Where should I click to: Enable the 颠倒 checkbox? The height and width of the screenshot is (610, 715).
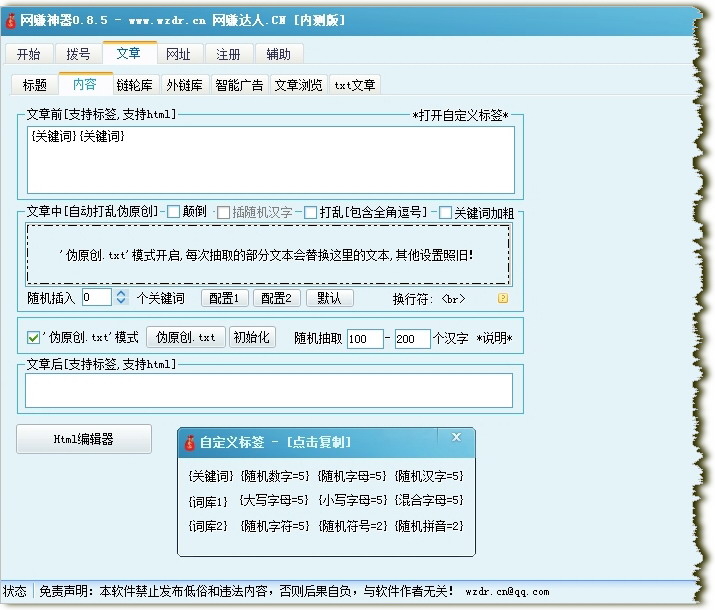[x=174, y=212]
